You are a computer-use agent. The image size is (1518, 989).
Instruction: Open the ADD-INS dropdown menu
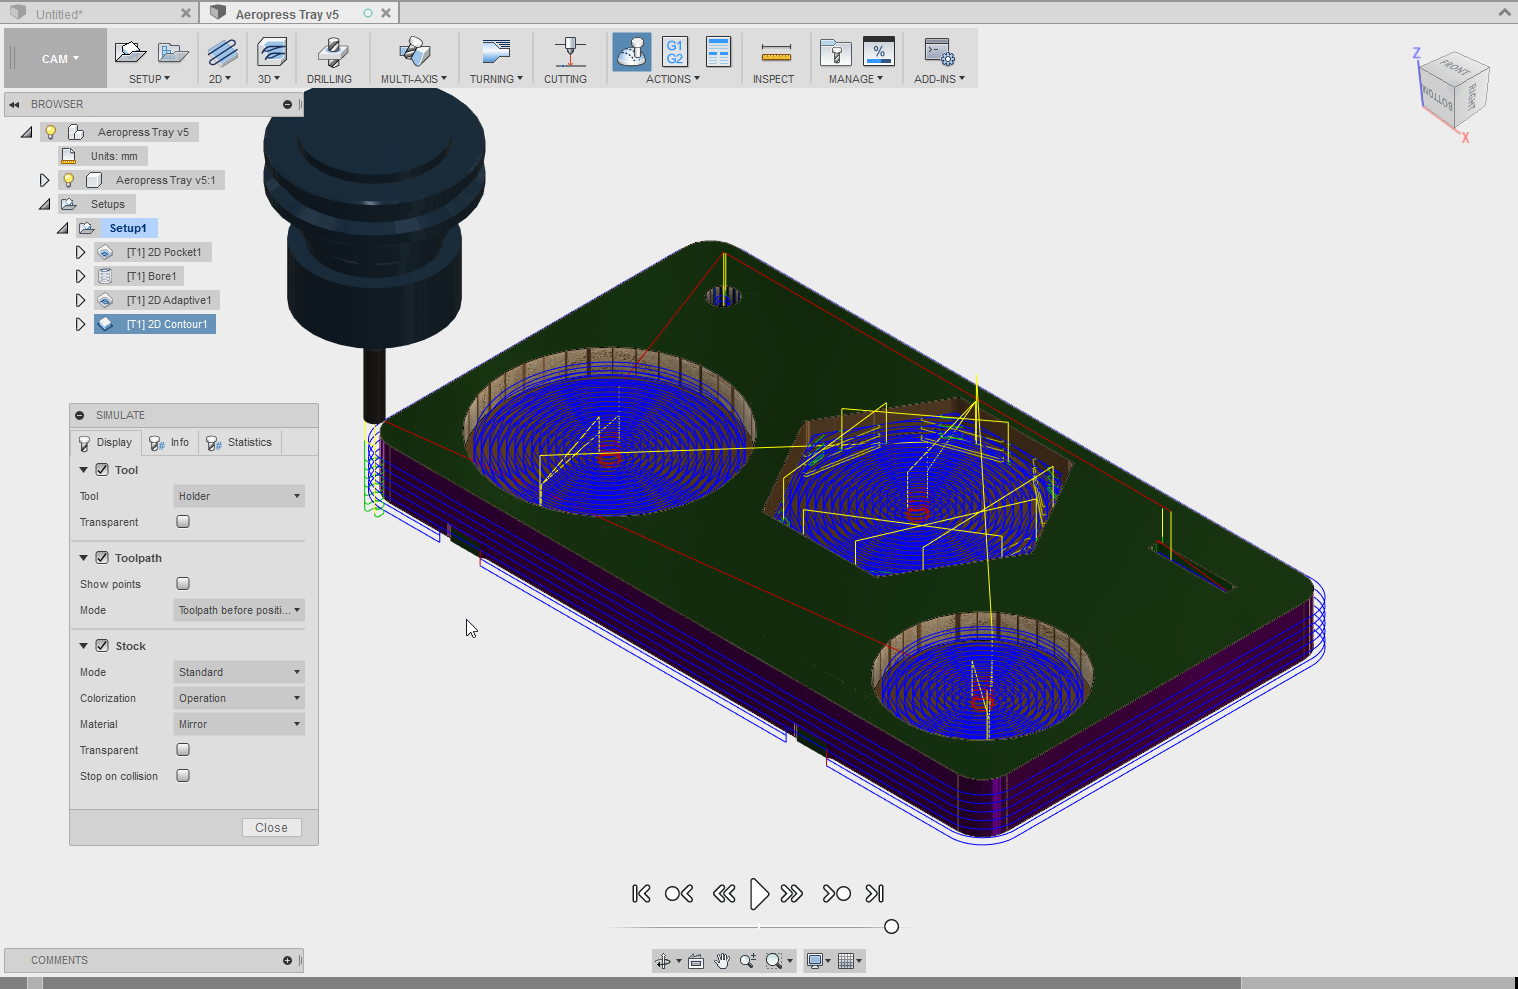[x=940, y=79]
